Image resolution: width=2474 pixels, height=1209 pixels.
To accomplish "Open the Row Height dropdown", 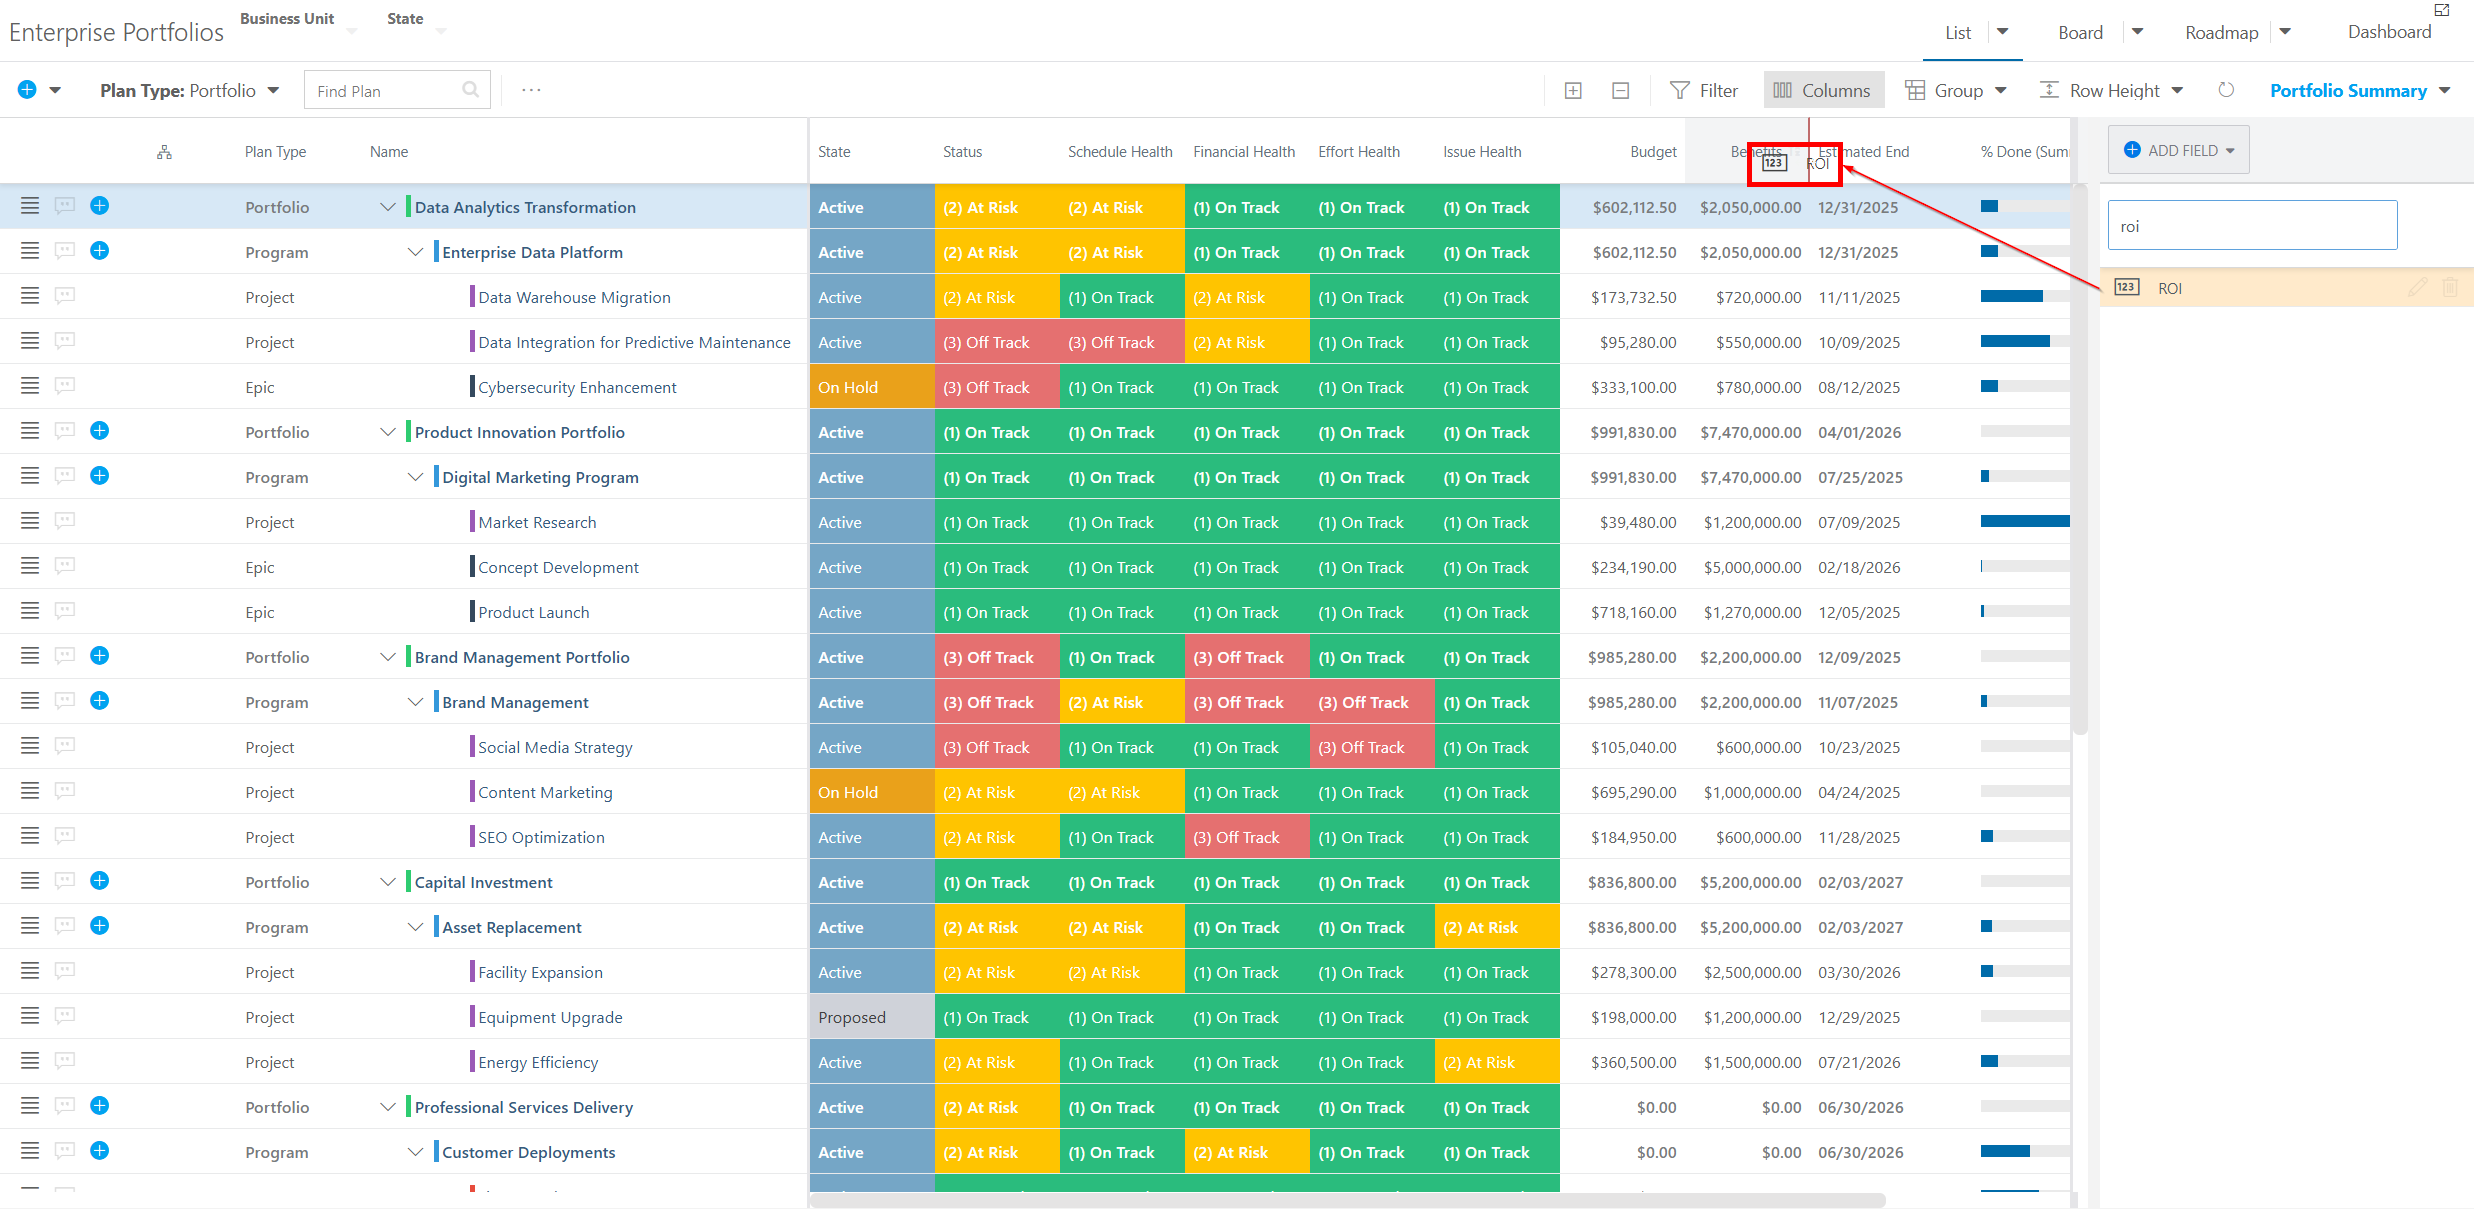I will coord(2111,90).
